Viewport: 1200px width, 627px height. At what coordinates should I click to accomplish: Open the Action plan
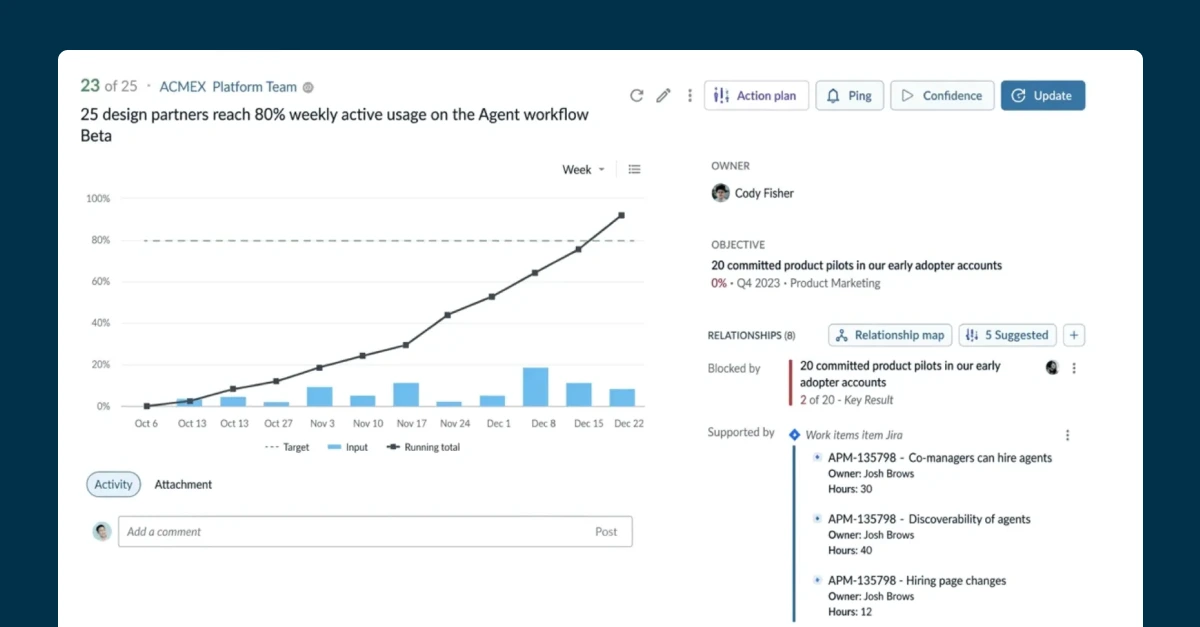(x=757, y=96)
